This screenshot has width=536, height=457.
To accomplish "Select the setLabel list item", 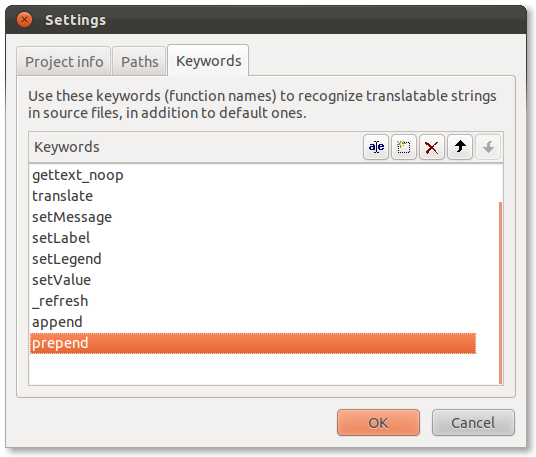I will click(253, 238).
